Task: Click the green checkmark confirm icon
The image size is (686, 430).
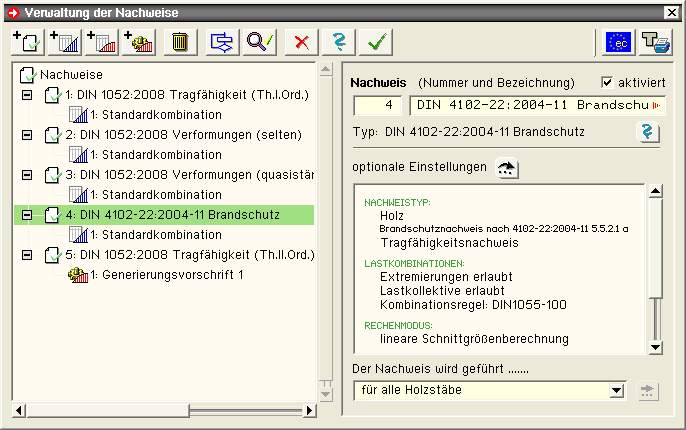Action: pyautogui.click(x=376, y=42)
